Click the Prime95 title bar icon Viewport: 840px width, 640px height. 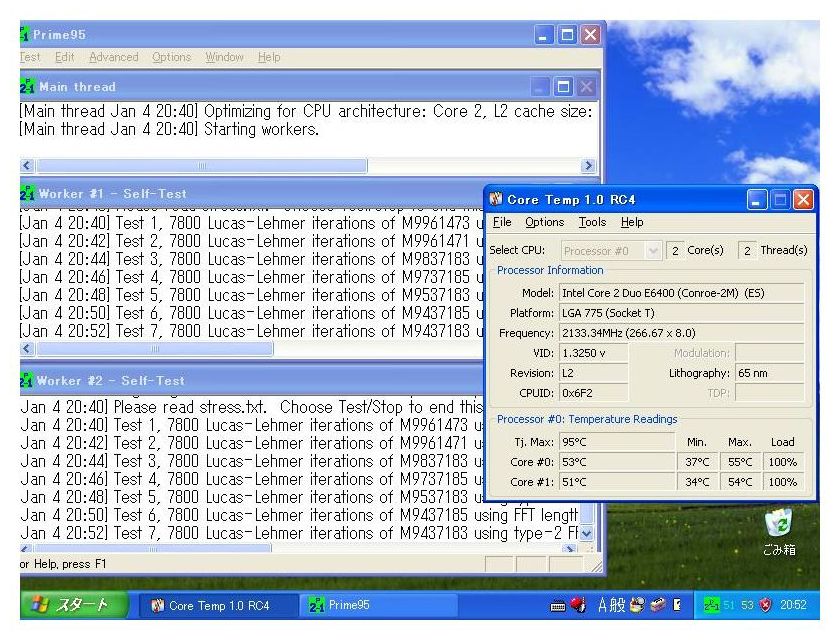coord(25,34)
